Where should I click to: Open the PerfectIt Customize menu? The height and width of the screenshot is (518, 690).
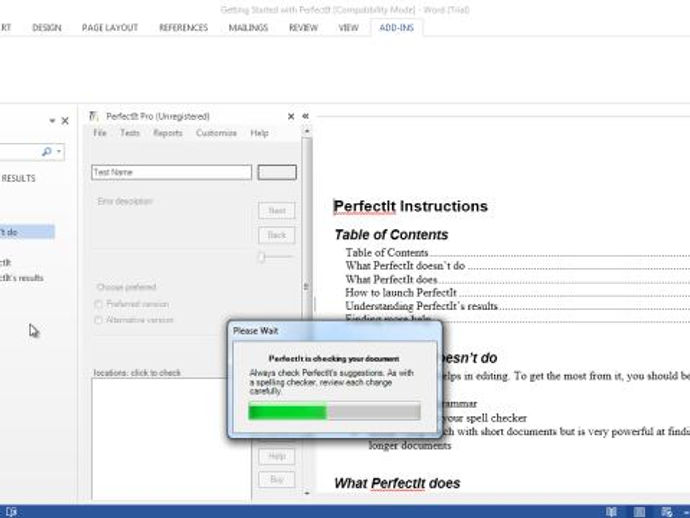pyautogui.click(x=216, y=133)
